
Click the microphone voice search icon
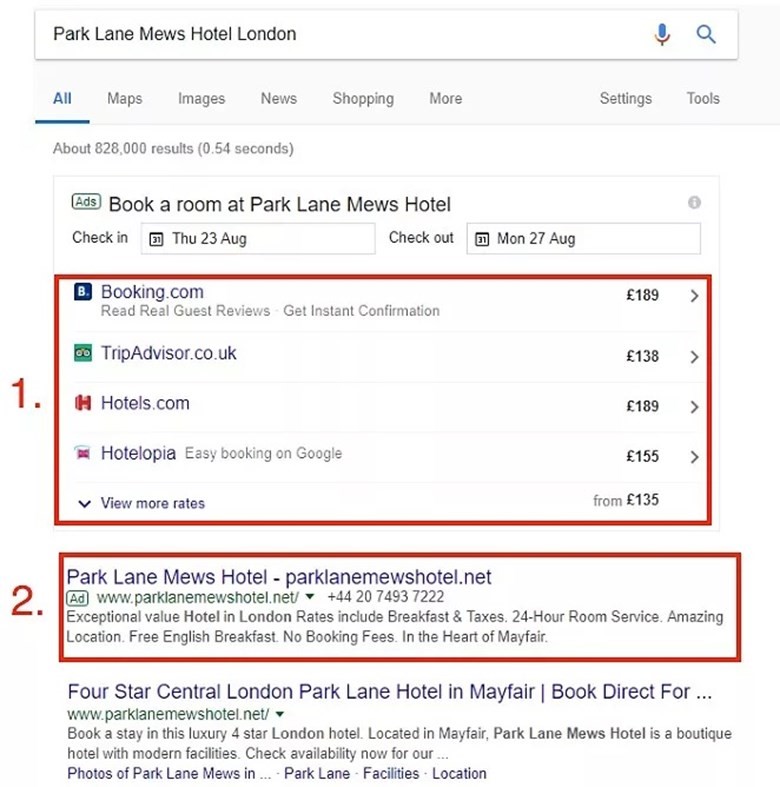[x=662, y=35]
